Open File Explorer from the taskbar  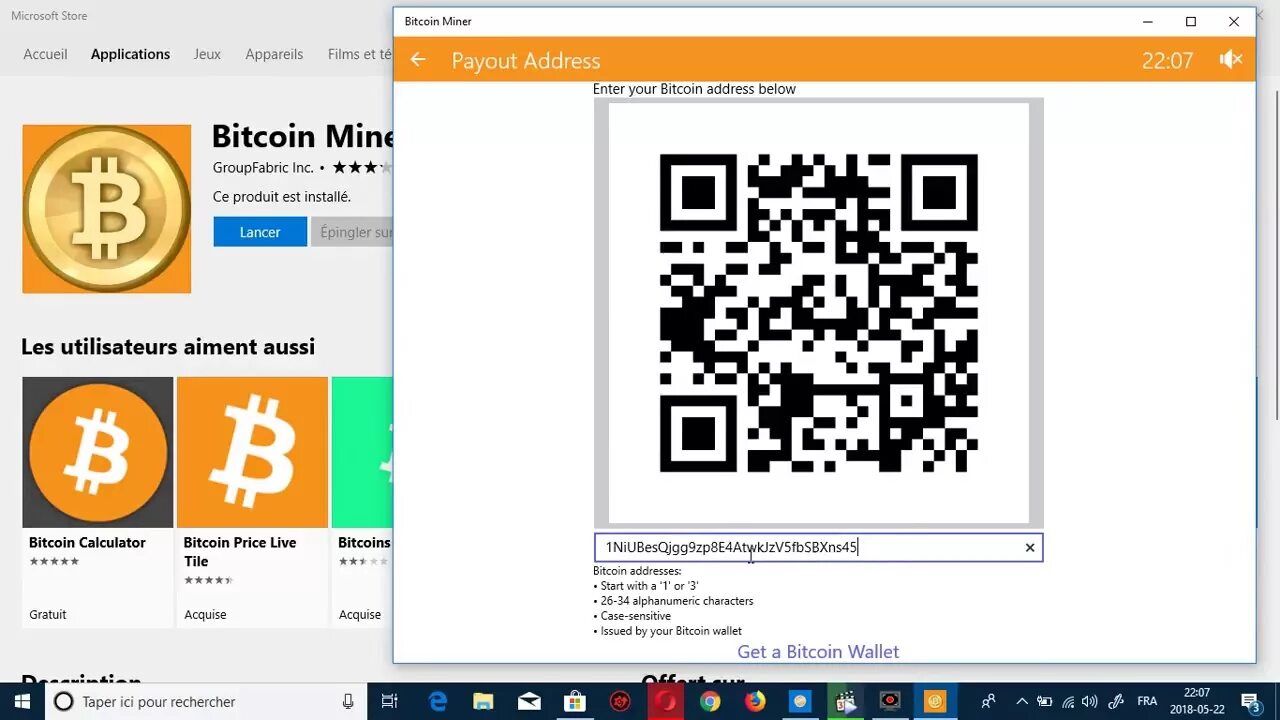coord(483,701)
